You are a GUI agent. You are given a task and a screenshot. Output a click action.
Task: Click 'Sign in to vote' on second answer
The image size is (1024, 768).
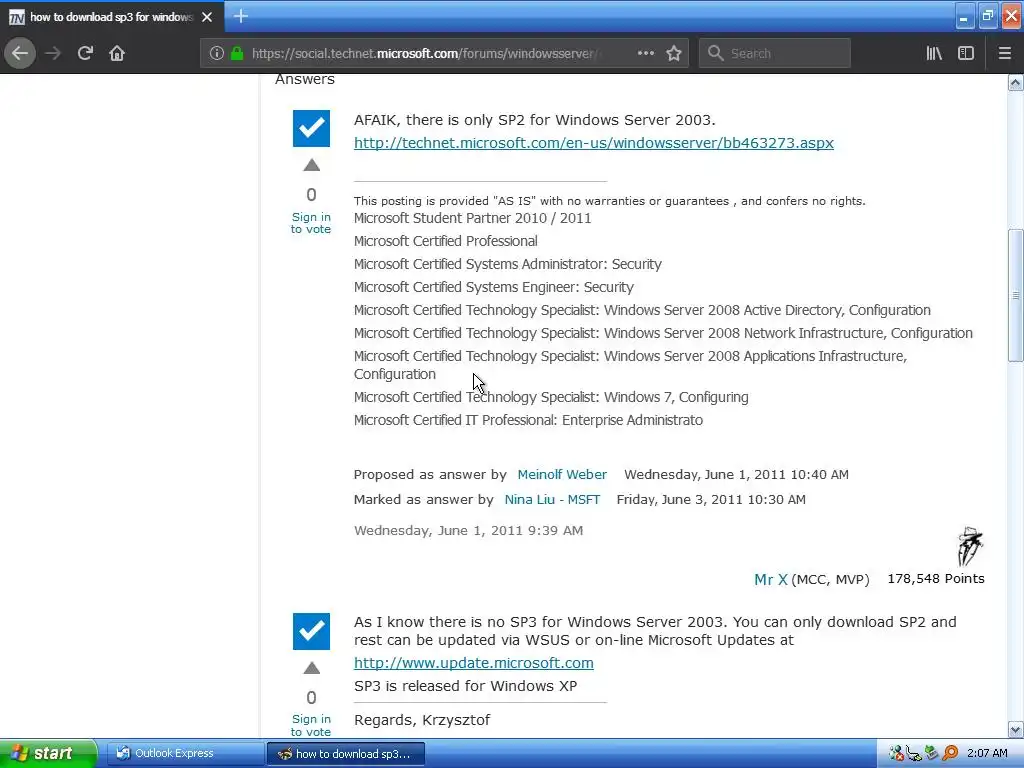(311, 726)
